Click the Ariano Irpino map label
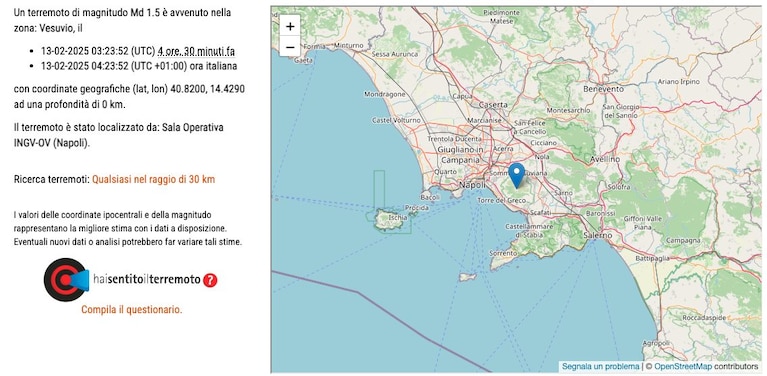767x376 pixels. coord(679,81)
